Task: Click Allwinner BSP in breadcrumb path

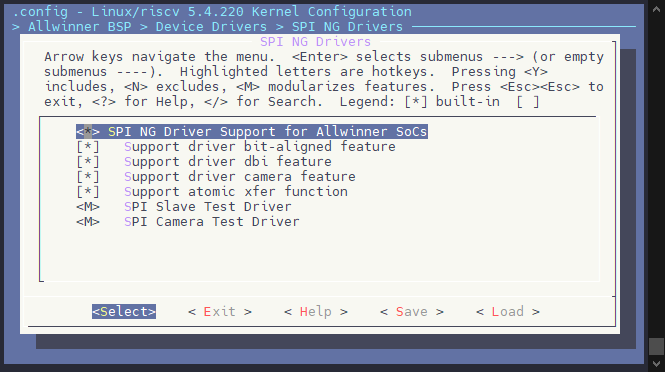Action: 80,27
